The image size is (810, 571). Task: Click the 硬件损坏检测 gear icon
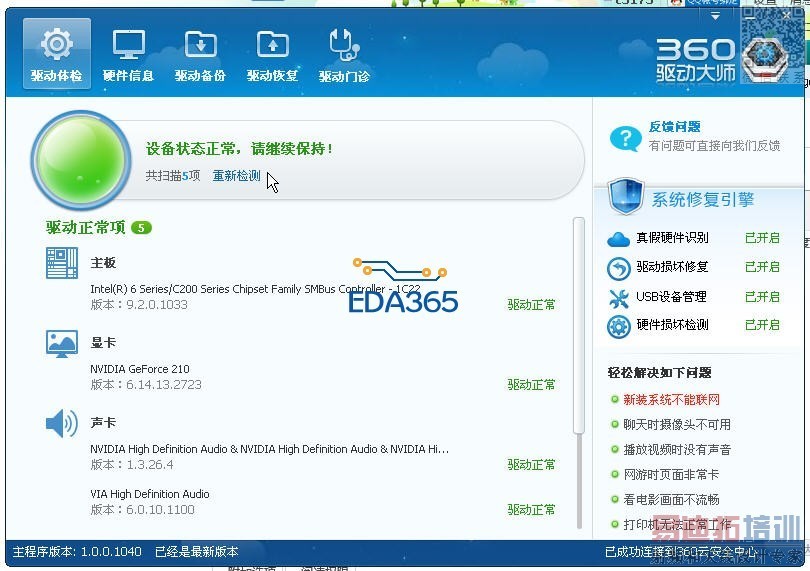point(618,327)
